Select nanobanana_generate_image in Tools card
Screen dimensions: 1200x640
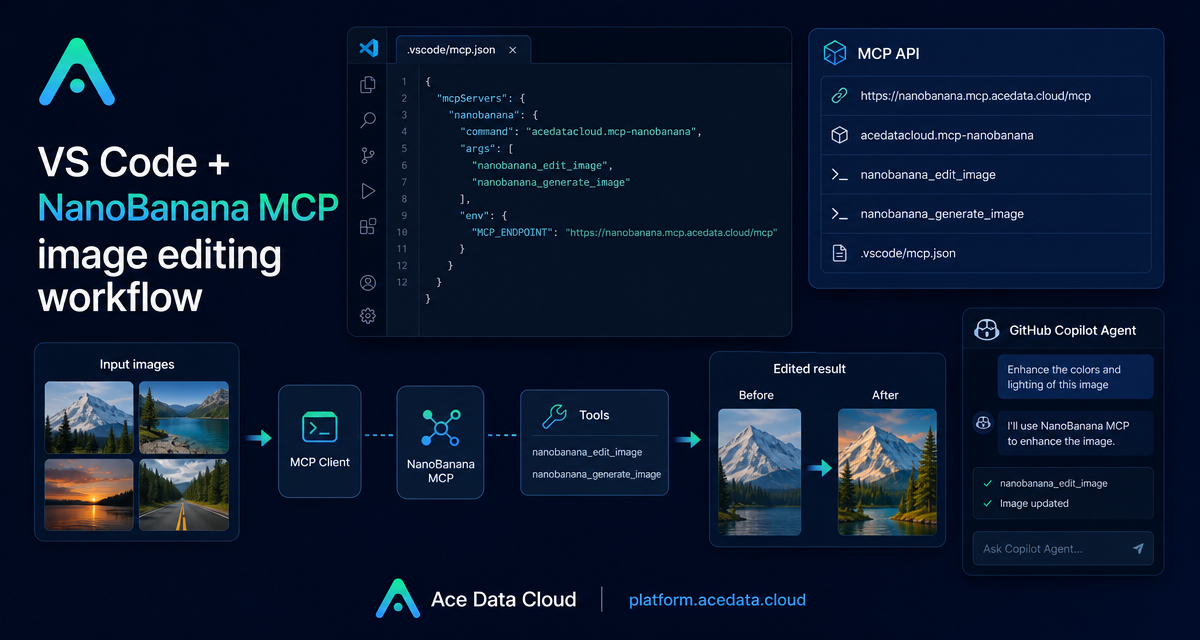[596, 474]
